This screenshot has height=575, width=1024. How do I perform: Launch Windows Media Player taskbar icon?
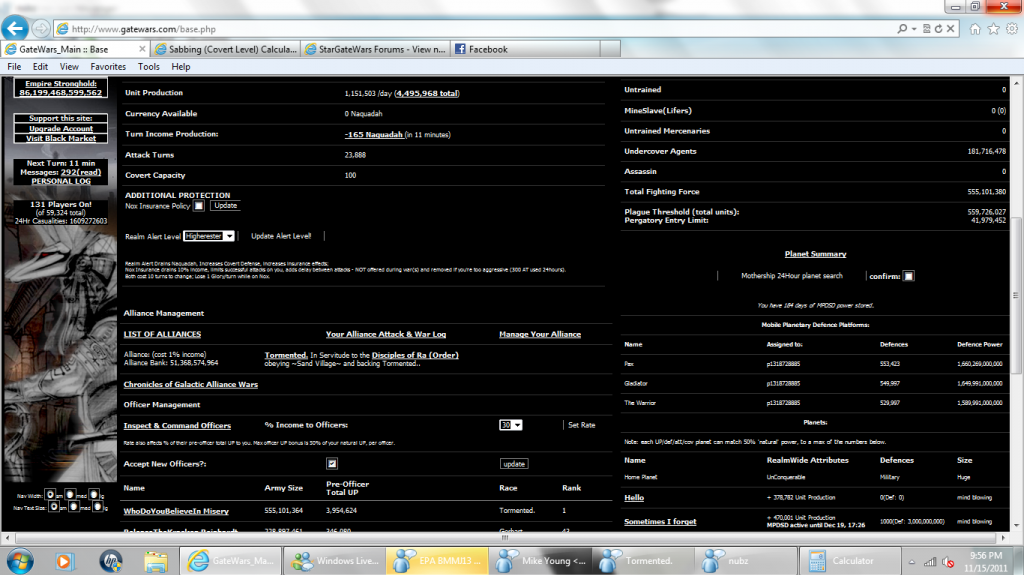[64, 560]
